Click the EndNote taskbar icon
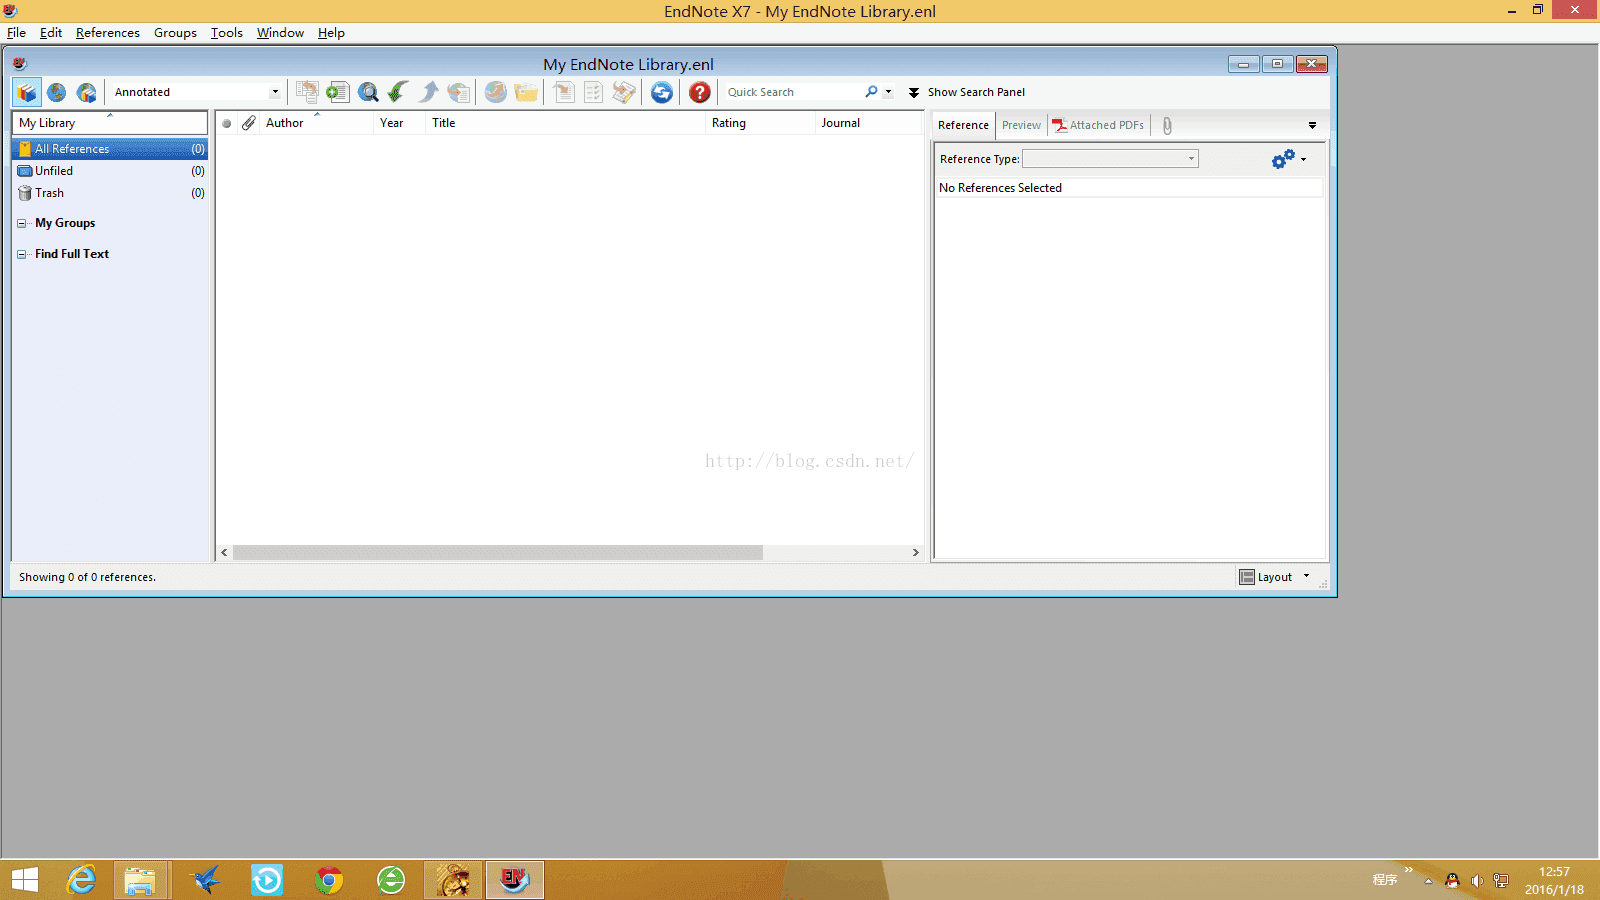This screenshot has height=900, width=1600. 514,880
